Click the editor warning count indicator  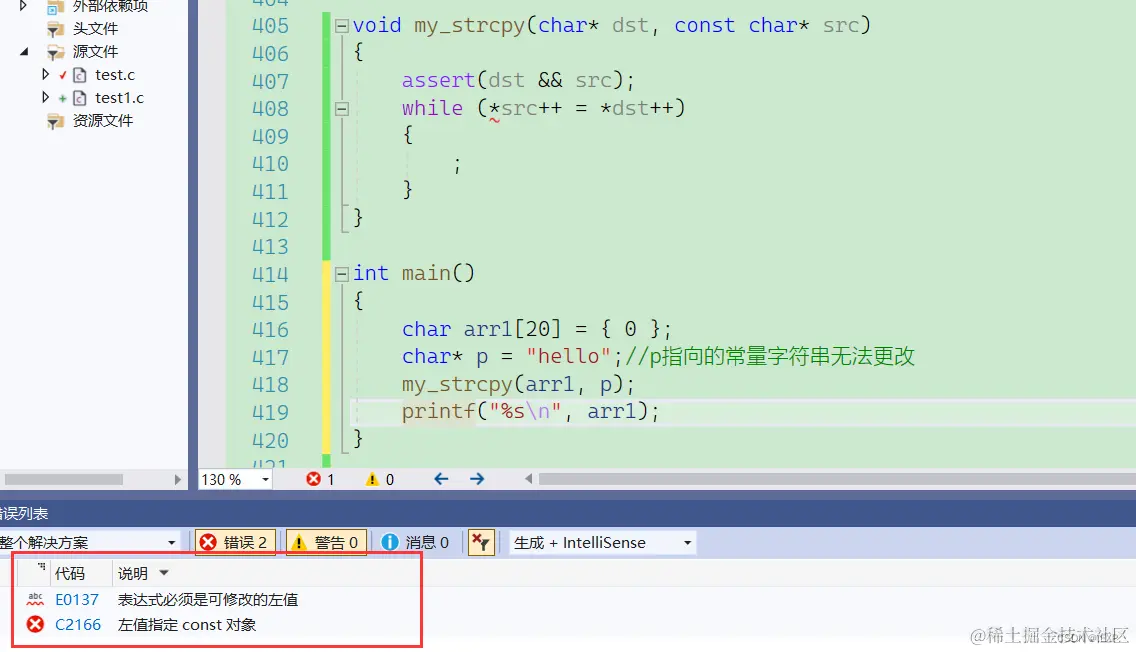380,479
